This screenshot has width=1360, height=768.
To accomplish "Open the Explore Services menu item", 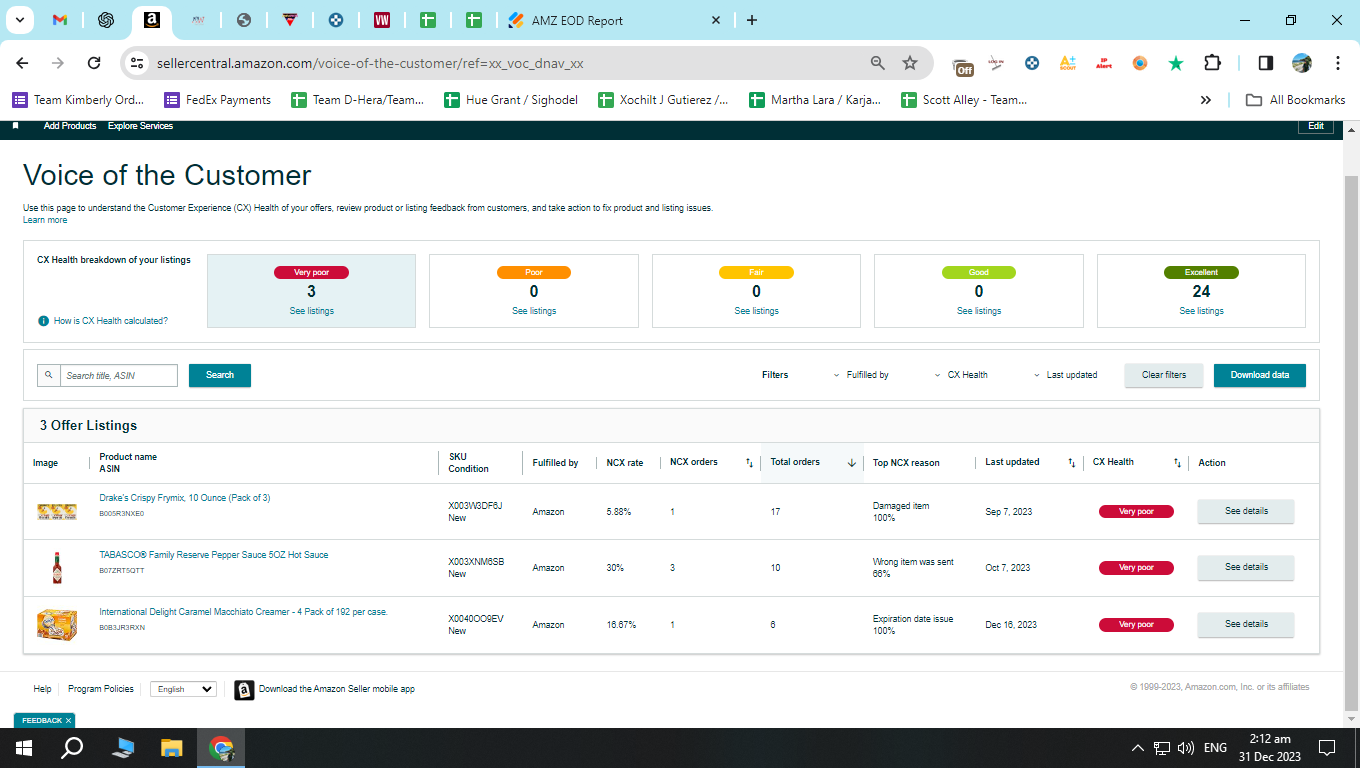I will tap(140, 126).
